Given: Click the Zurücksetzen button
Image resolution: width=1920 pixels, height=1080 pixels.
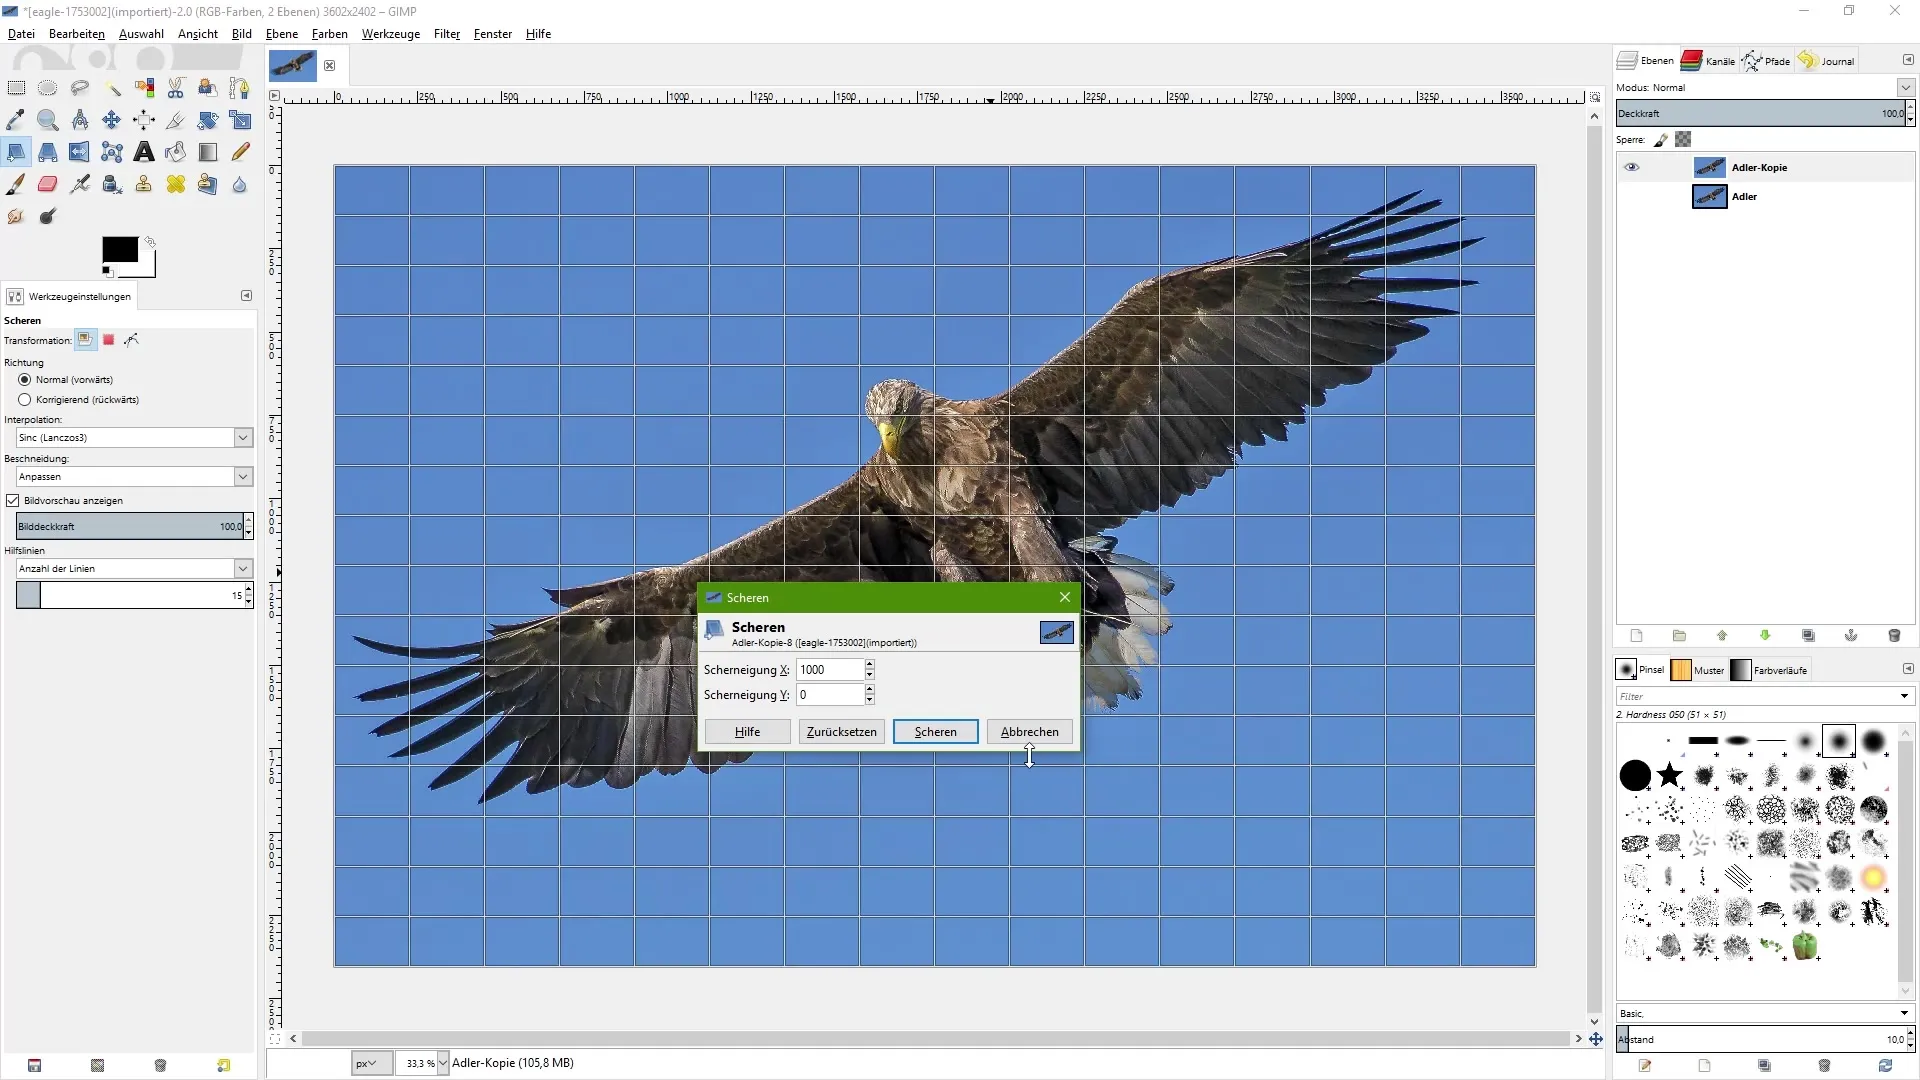Looking at the screenshot, I should pos(842,732).
